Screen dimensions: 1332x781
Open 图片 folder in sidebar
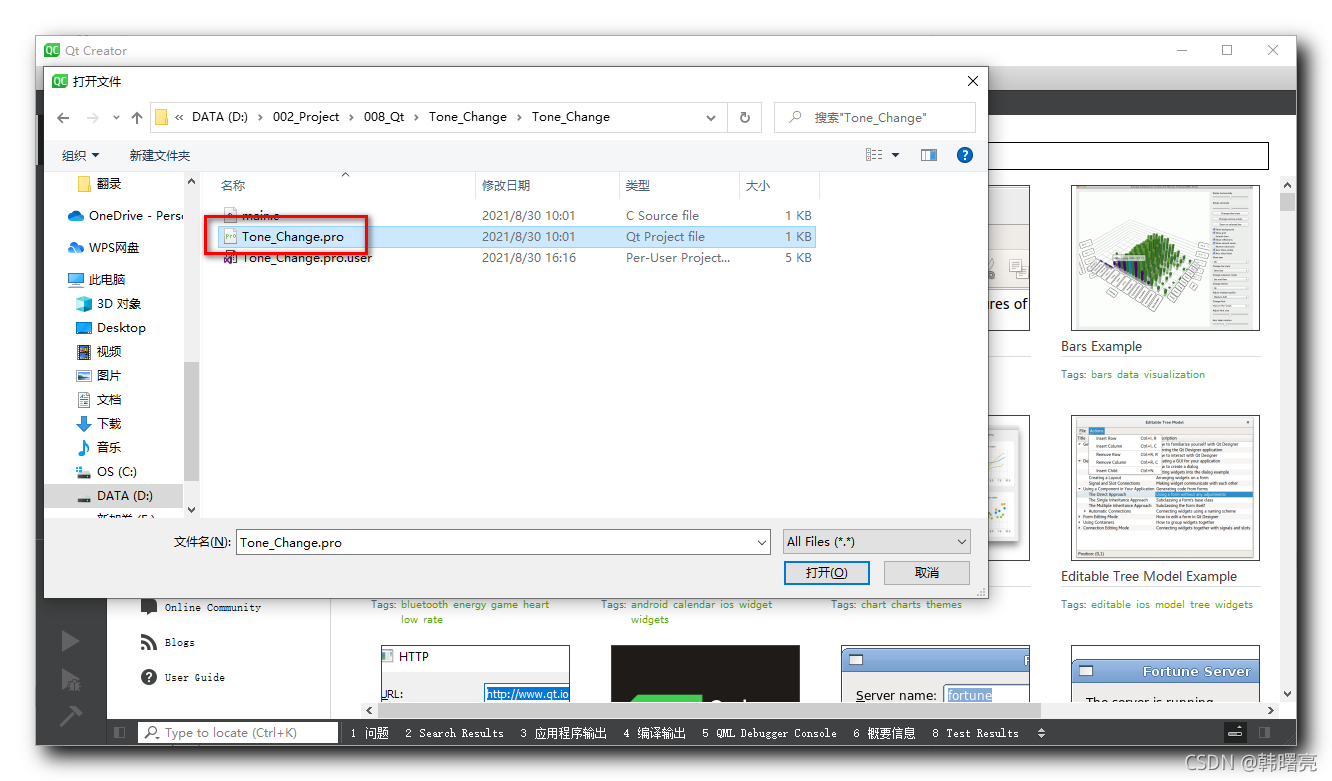[x=99, y=375]
